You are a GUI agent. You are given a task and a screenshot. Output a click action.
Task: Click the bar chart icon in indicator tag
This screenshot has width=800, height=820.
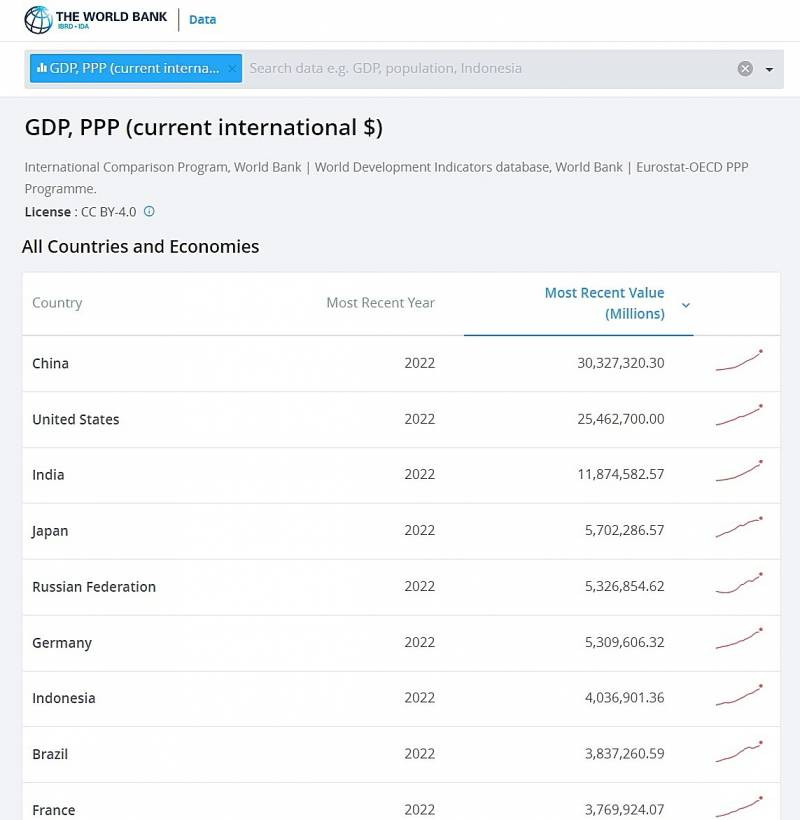42,68
